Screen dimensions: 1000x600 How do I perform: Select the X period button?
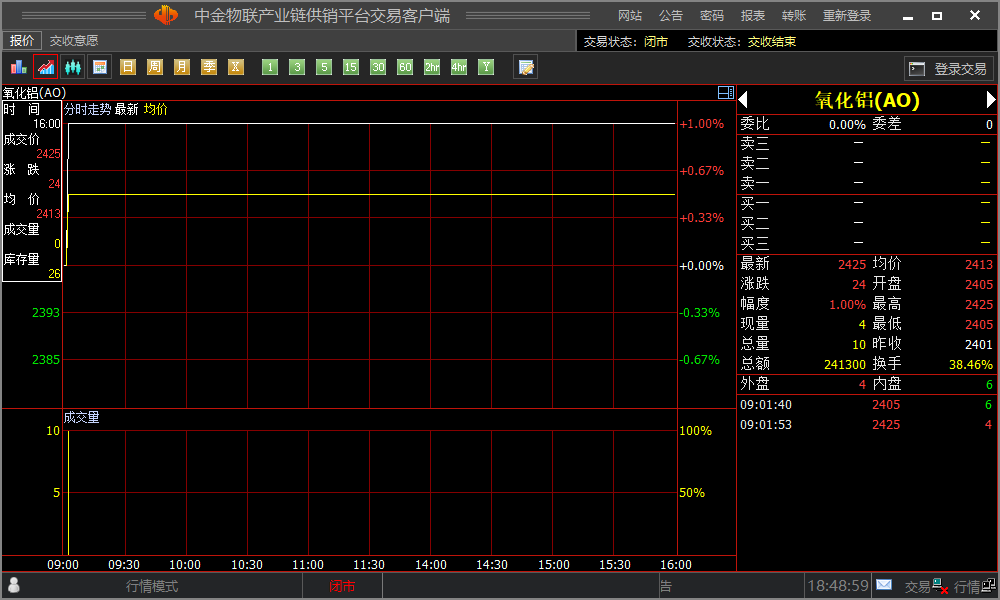tap(236, 67)
